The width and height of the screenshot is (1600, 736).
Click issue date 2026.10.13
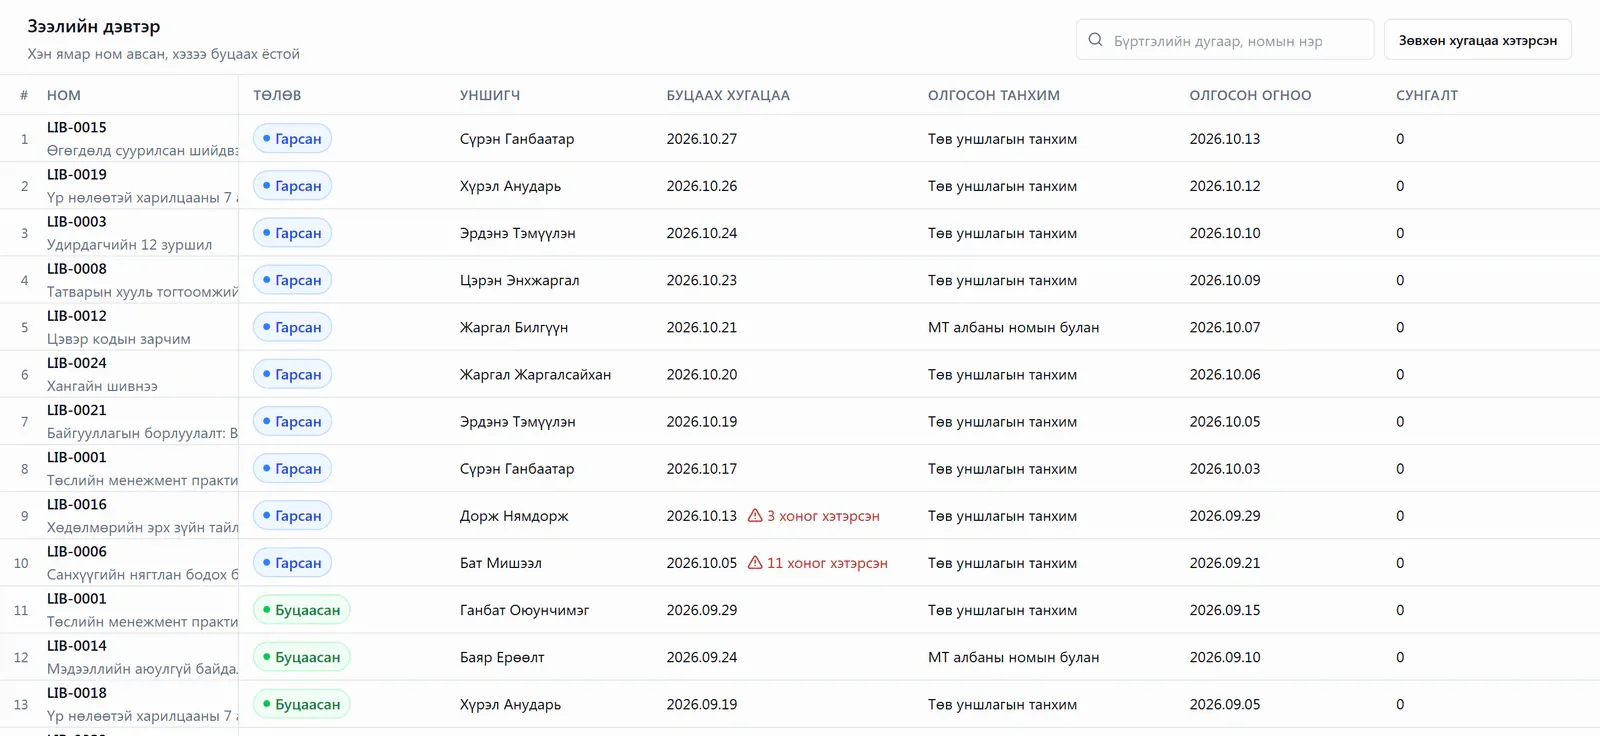[x=1225, y=139]
